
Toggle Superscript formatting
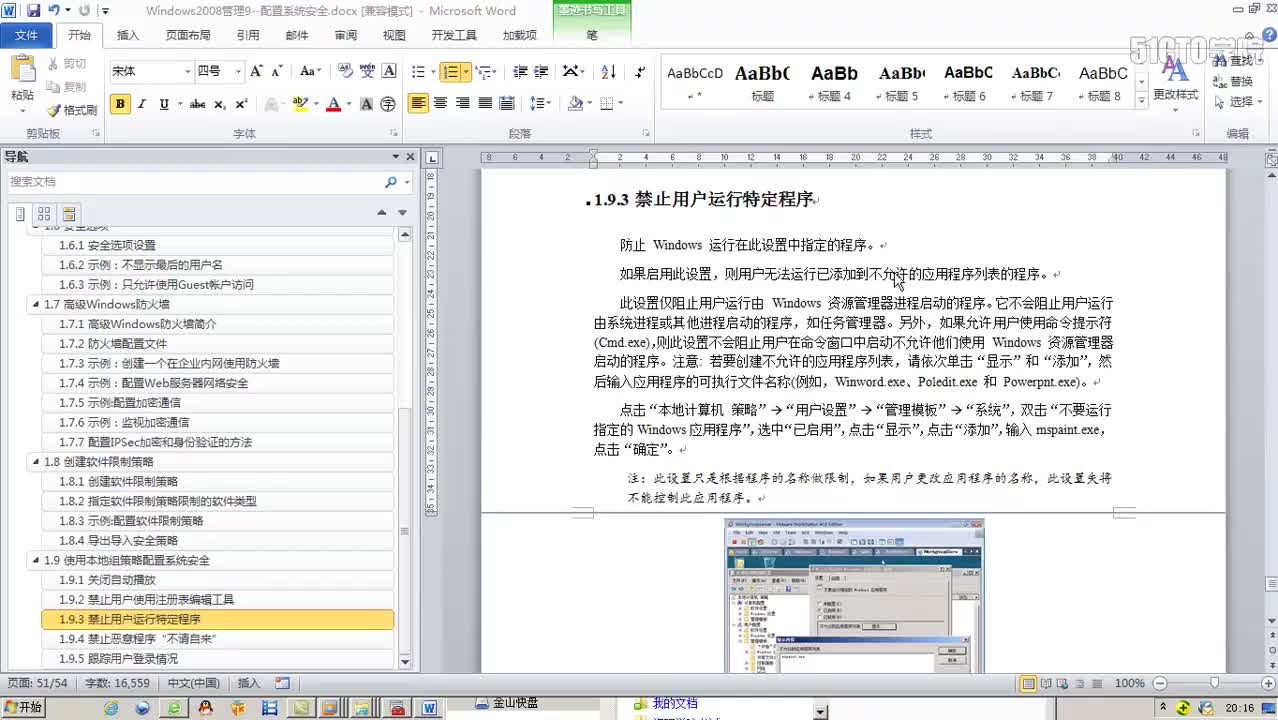pyautogui.click(x=242, y=104)
